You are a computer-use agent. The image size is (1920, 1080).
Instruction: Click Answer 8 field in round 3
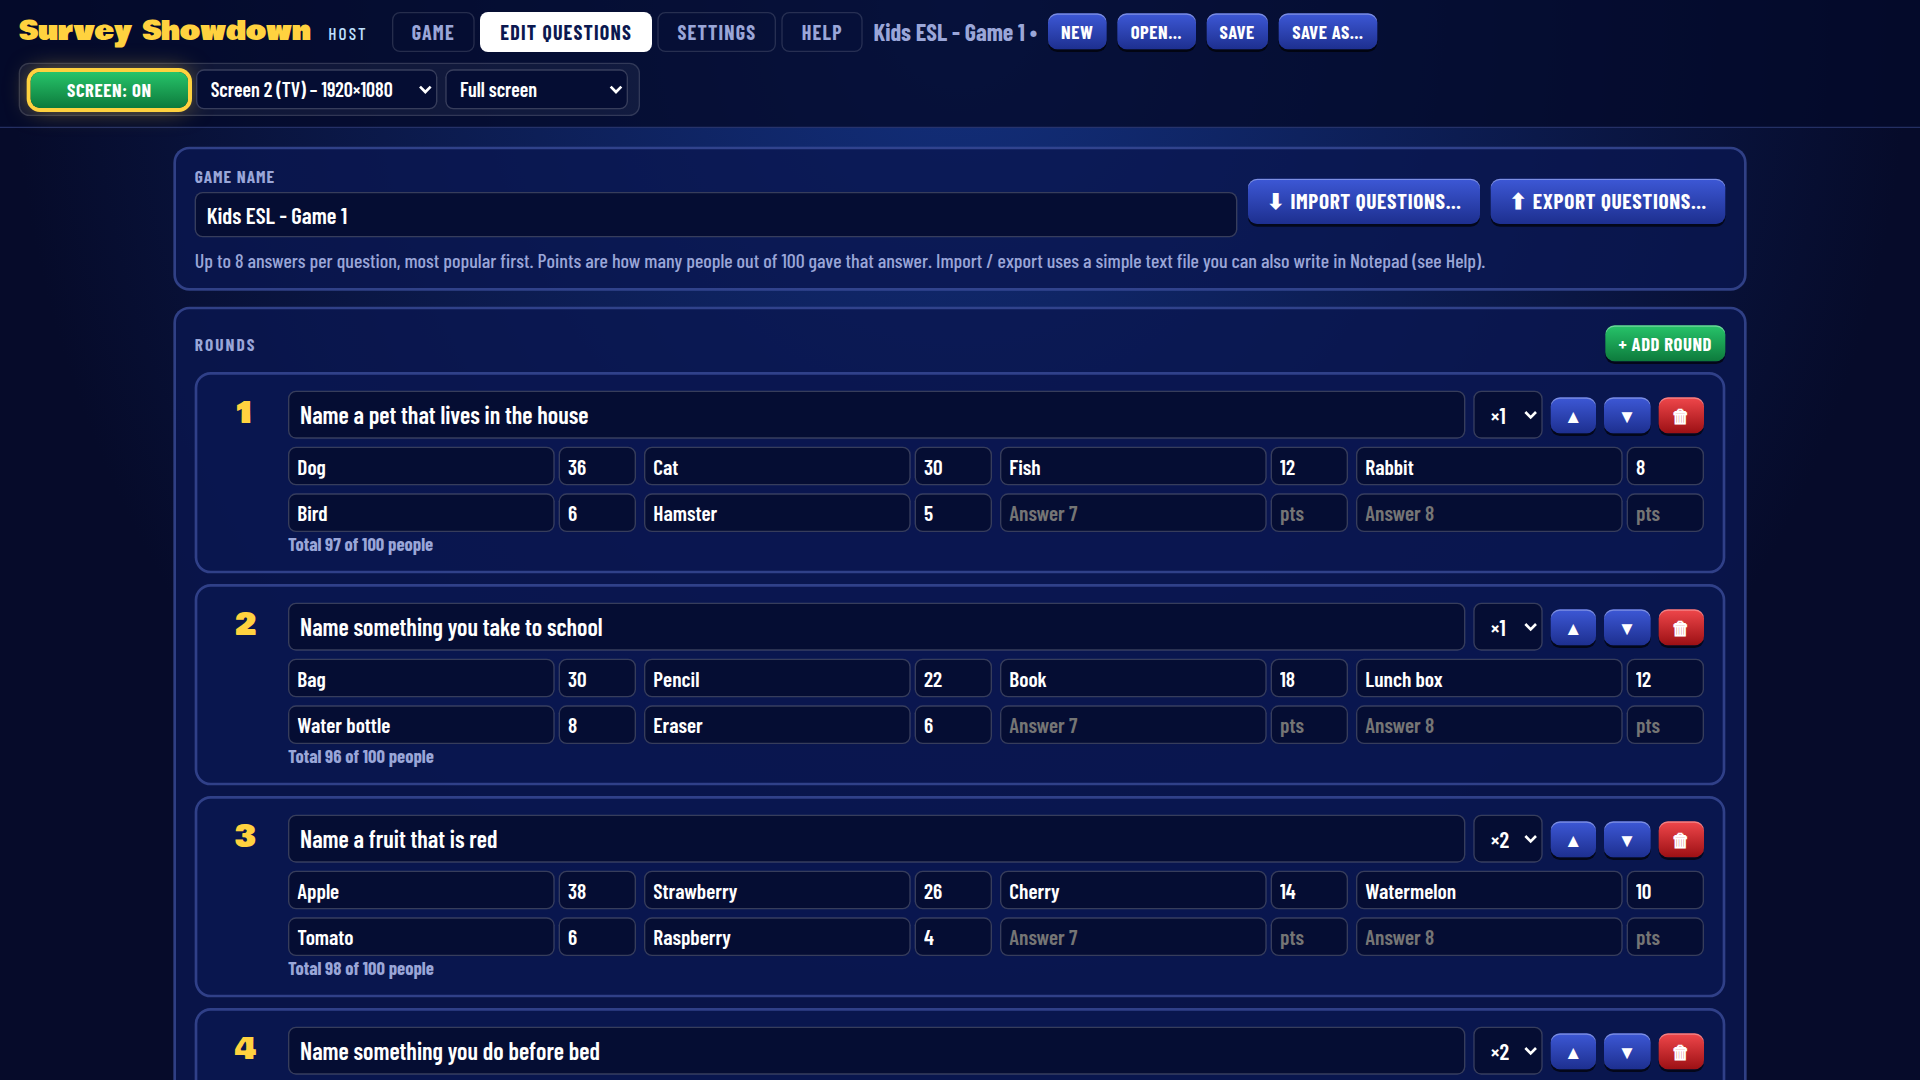tap(1489, 937)
